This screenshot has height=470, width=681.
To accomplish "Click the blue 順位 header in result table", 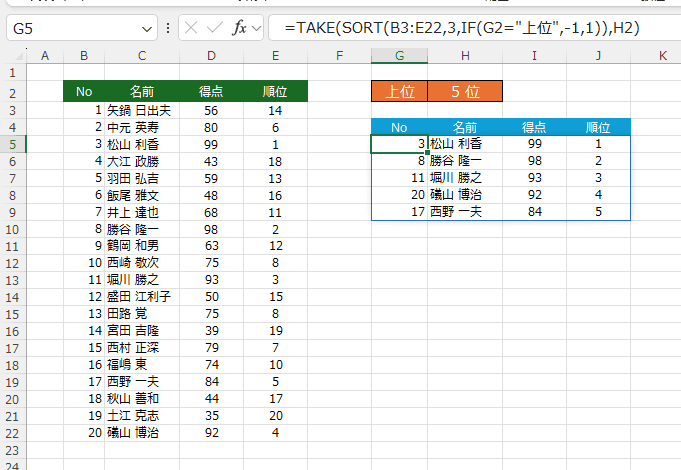I will point(598,127).
